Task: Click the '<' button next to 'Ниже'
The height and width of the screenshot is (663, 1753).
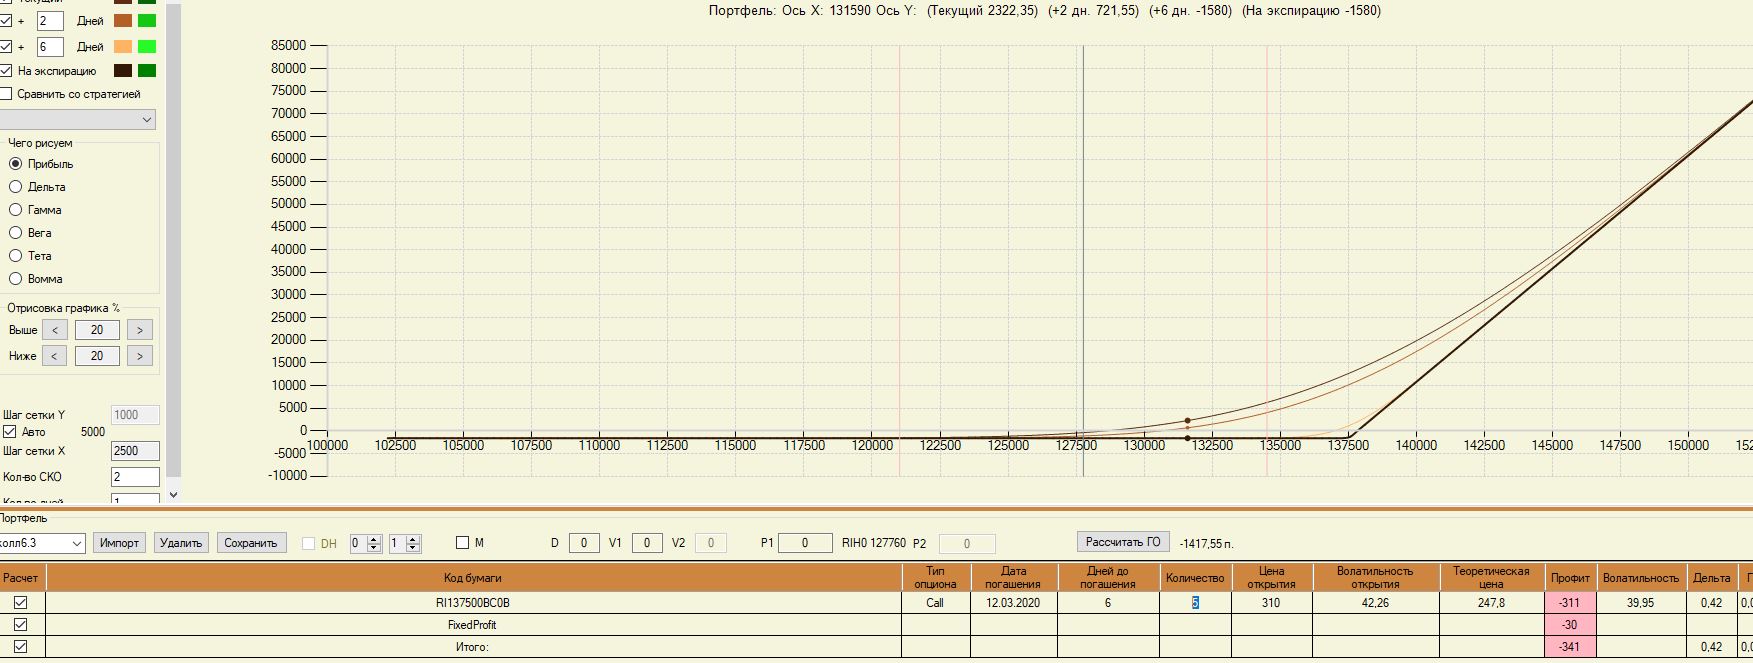Action: pyautogui.click(x=55, y=356)
